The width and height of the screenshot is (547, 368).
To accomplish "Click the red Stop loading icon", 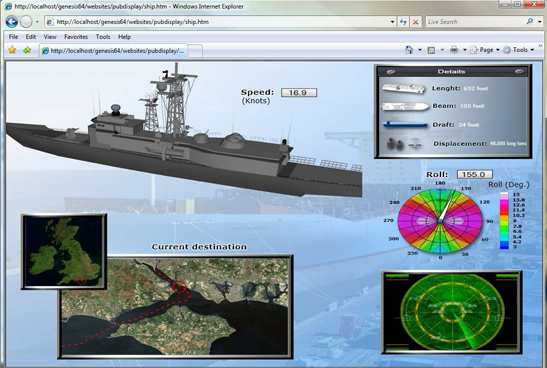I will tap(415, 22).
